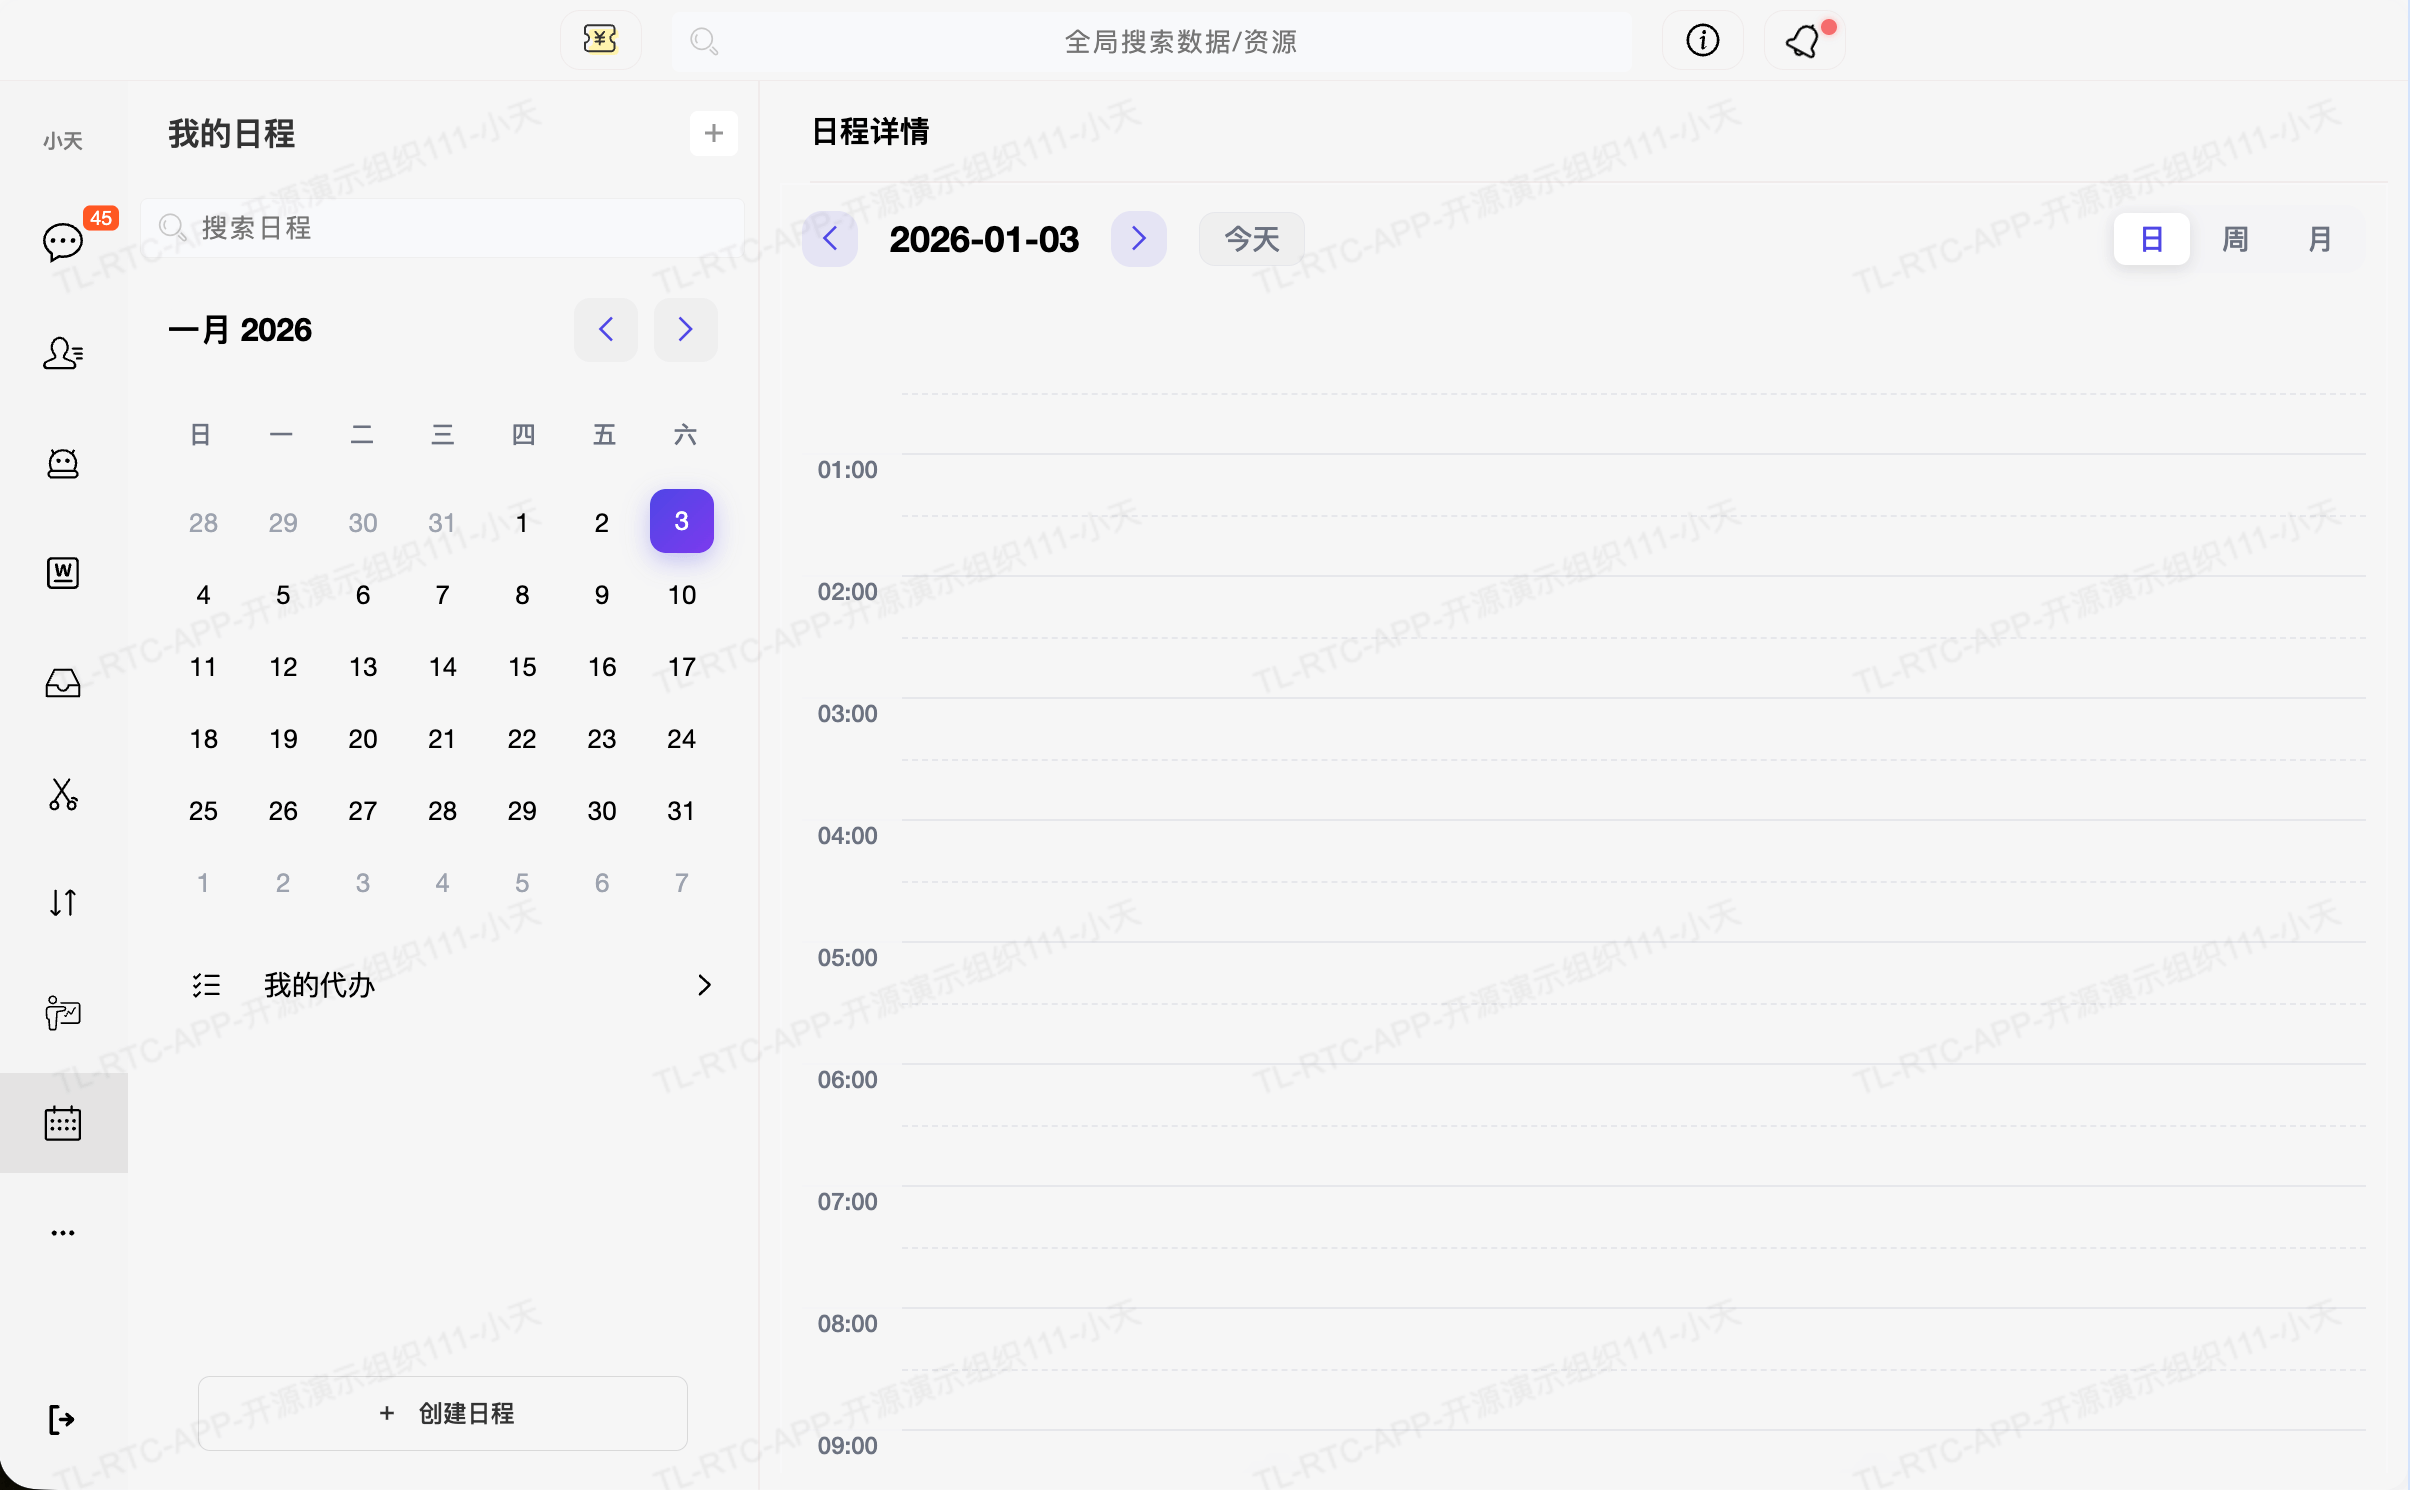Expand the 我的代办 section chevron
2410x1490 pixels.
[704, 985]
